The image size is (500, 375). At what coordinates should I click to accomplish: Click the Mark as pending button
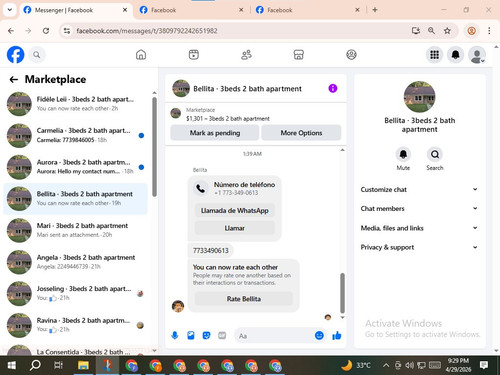(215, 133)
